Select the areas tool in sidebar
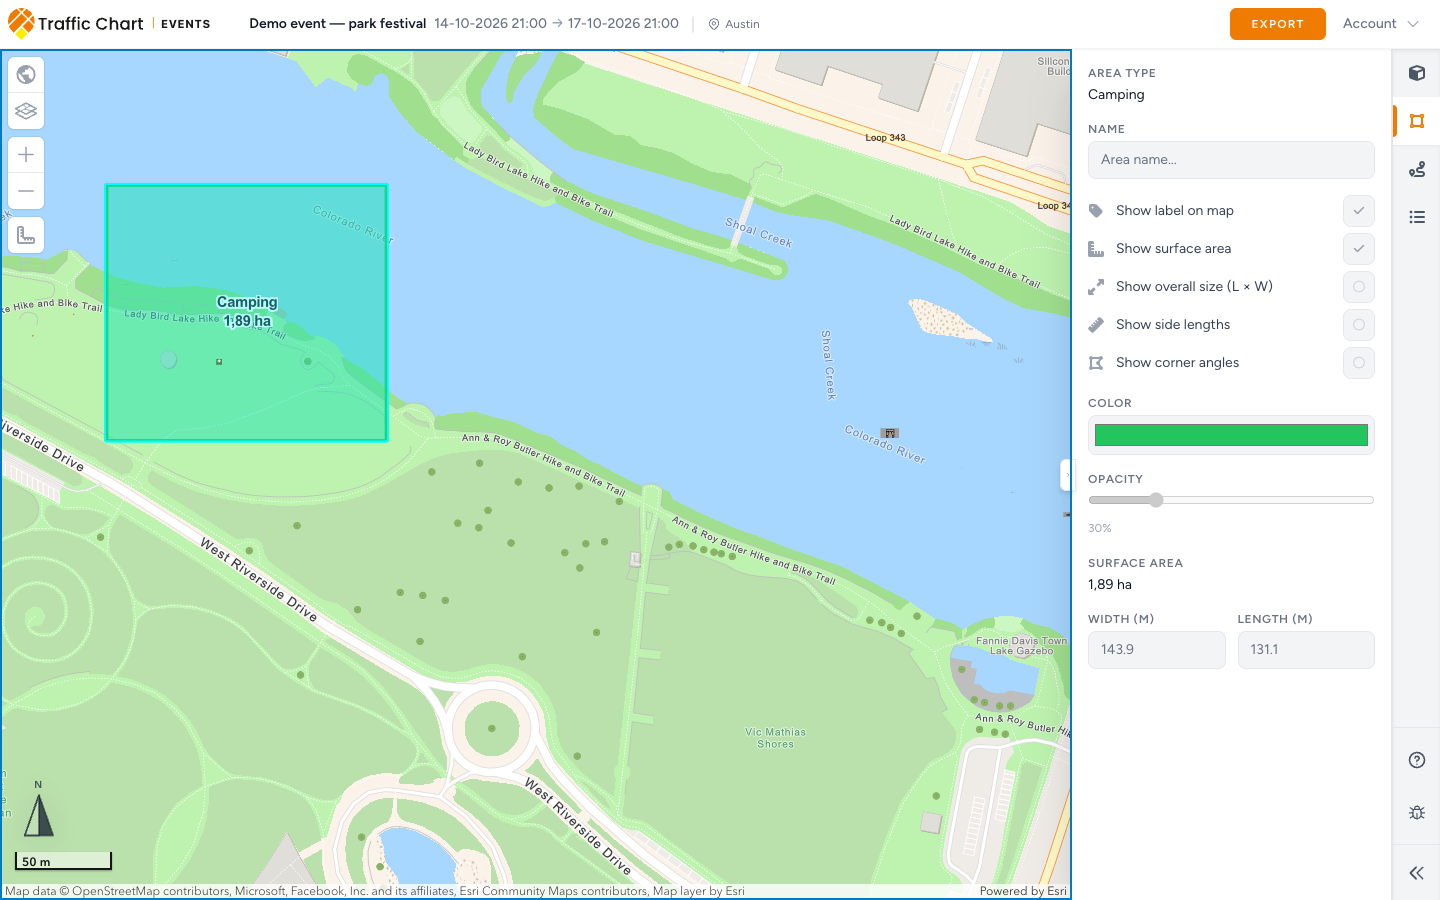The height and width of the screenshot is (900, 1440). pos(1417,121)
